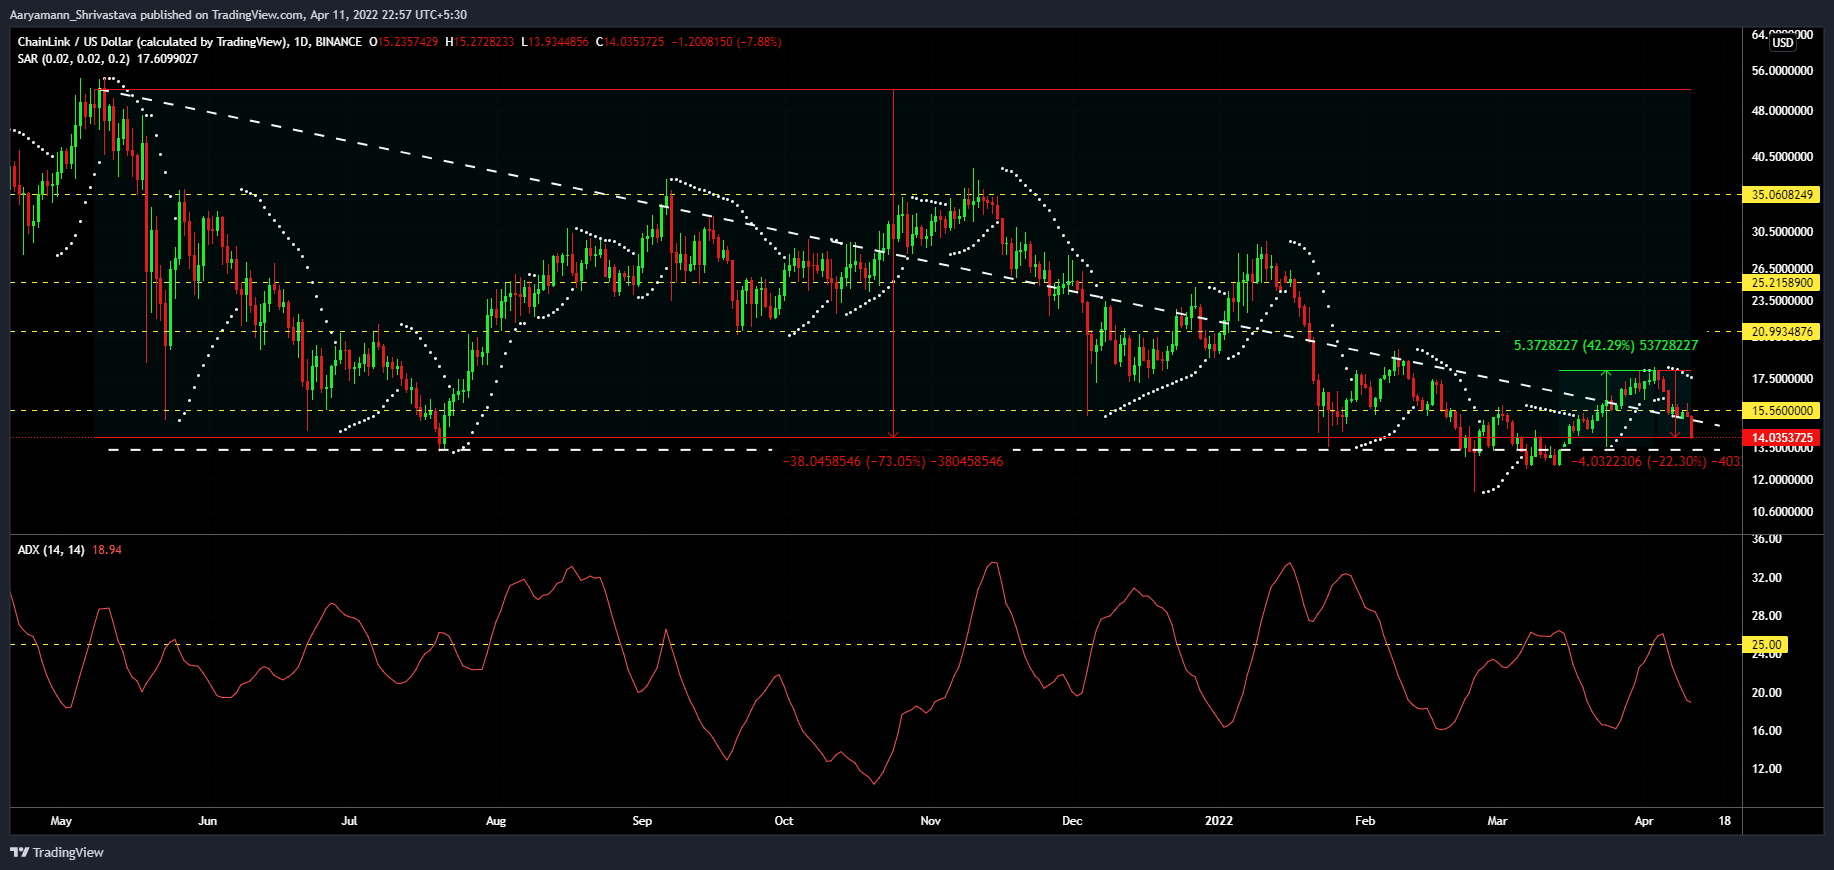Click the Apr label on time axis

pos(1643,821)
